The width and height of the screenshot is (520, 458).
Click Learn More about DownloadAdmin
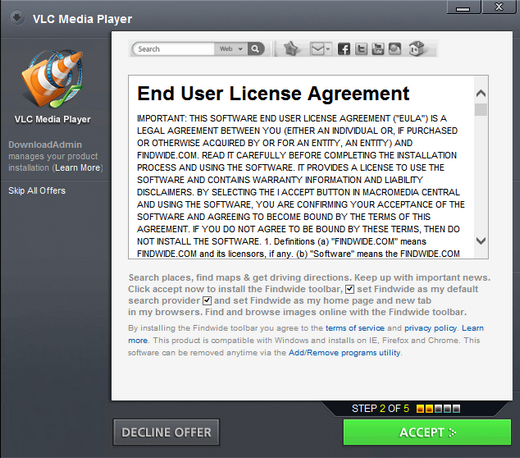[77, 168]
